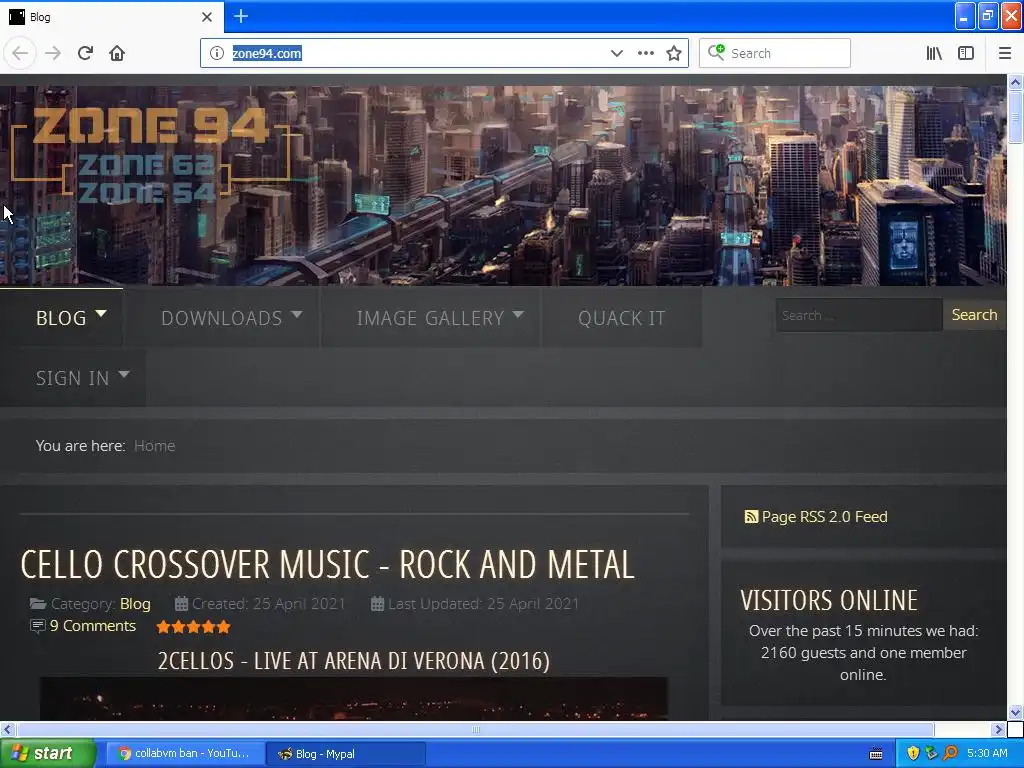Open page actions three-dot menu
The image size is (1024, 768).
pos(645,53)
